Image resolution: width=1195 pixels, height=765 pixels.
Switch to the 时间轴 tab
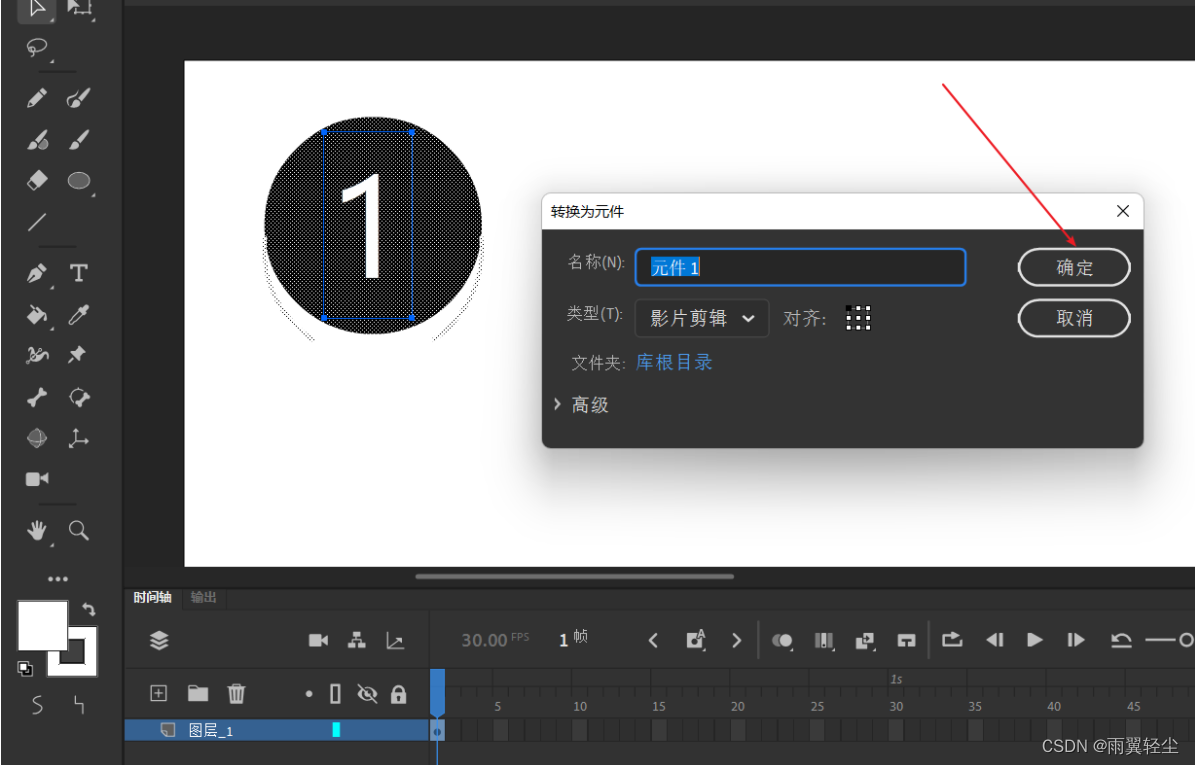click(152, 597)
